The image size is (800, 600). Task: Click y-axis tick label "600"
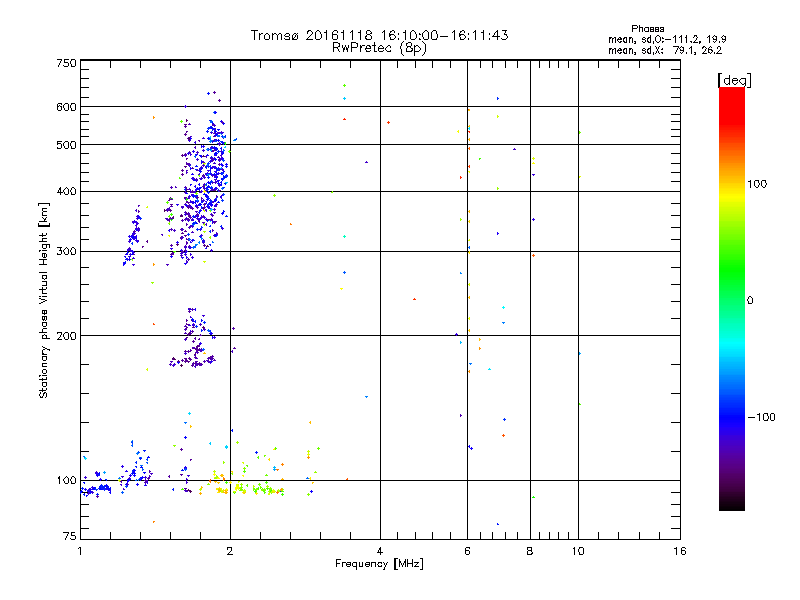[x=66, y=107]
